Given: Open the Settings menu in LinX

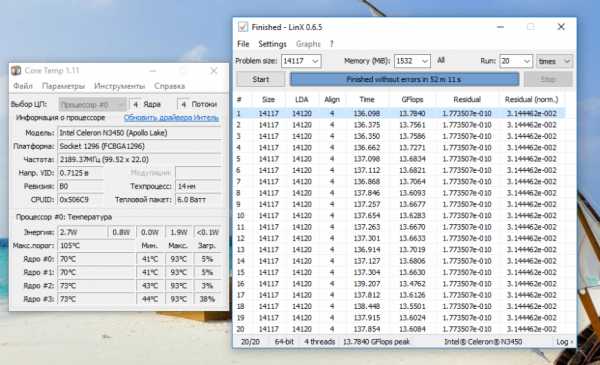Looking at the screenshot, I should tap(272, 44).
